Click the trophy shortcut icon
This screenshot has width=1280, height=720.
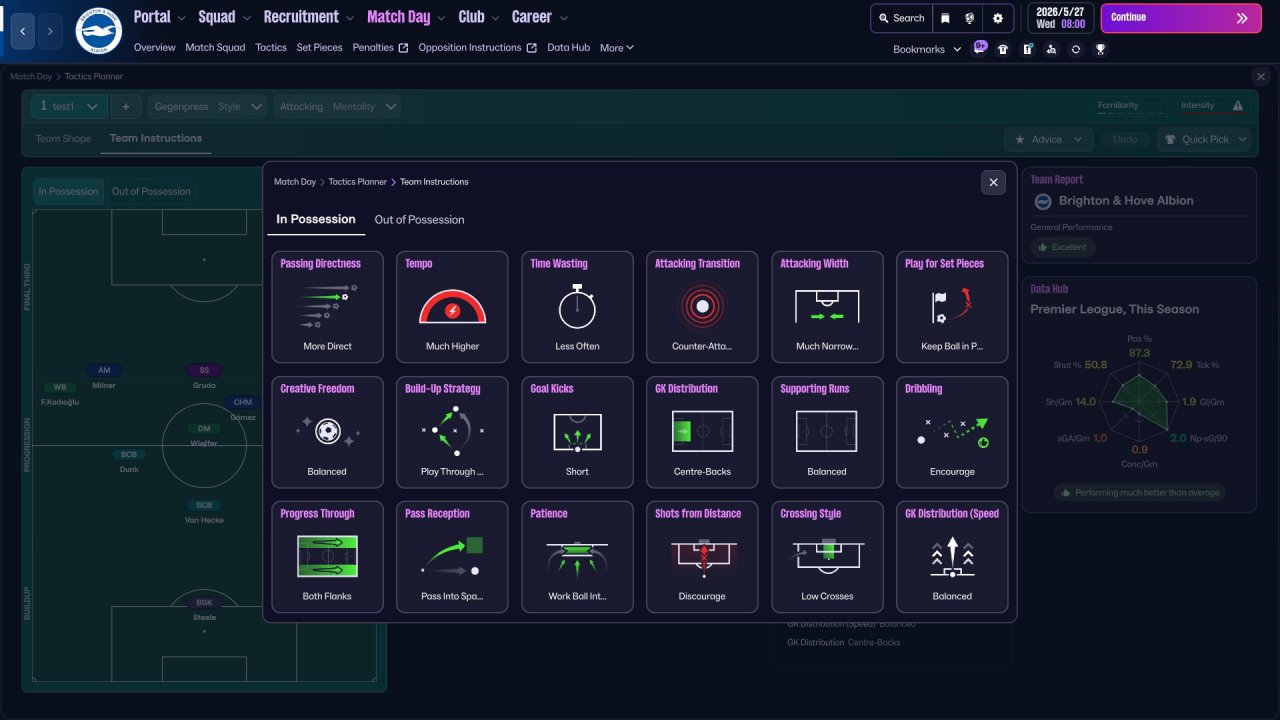(1100, 49)
